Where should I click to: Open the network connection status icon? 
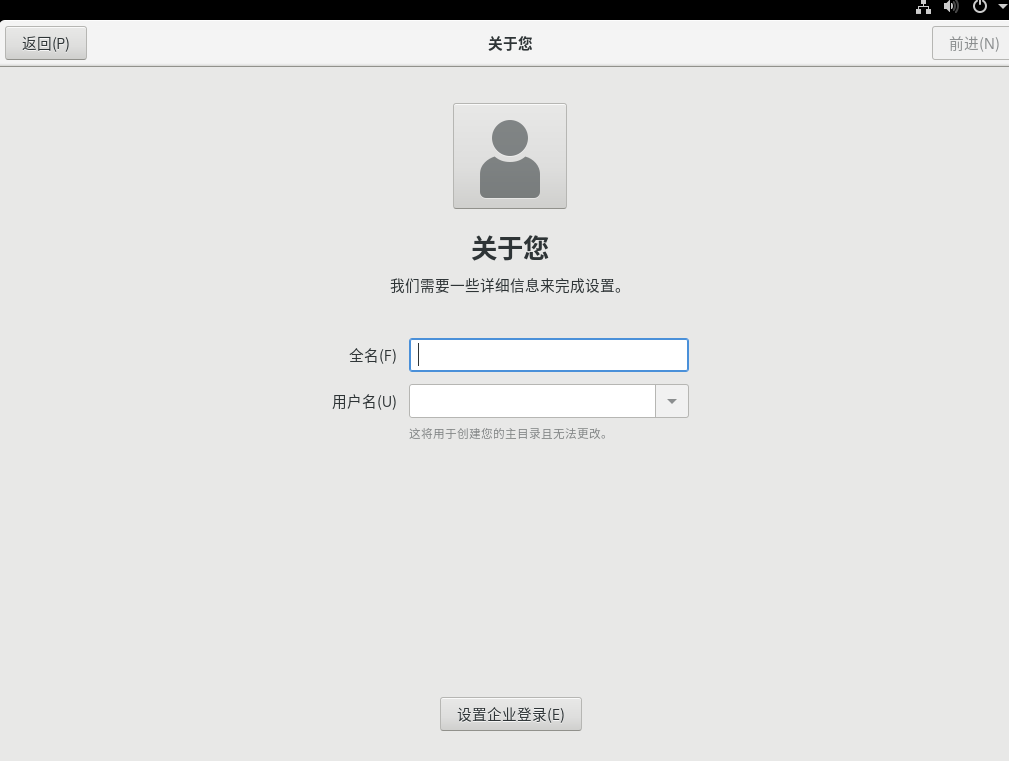tap(923, 7)
